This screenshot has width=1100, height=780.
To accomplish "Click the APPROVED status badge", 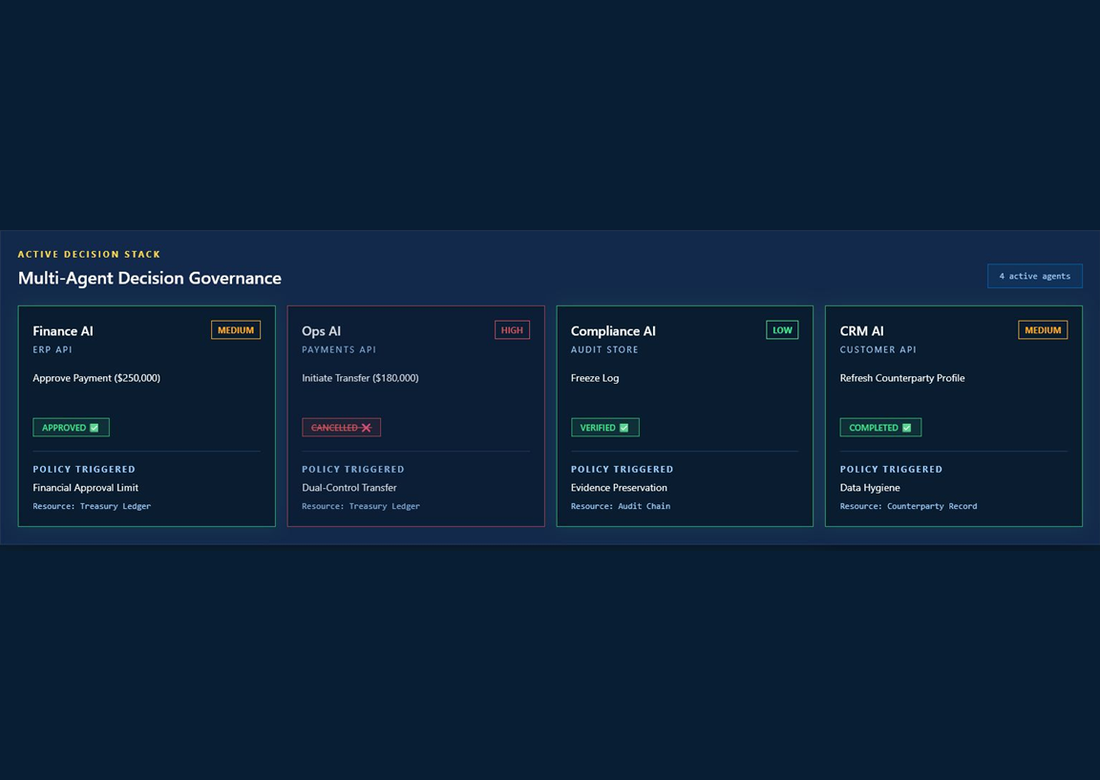I will tap(71, 427).
